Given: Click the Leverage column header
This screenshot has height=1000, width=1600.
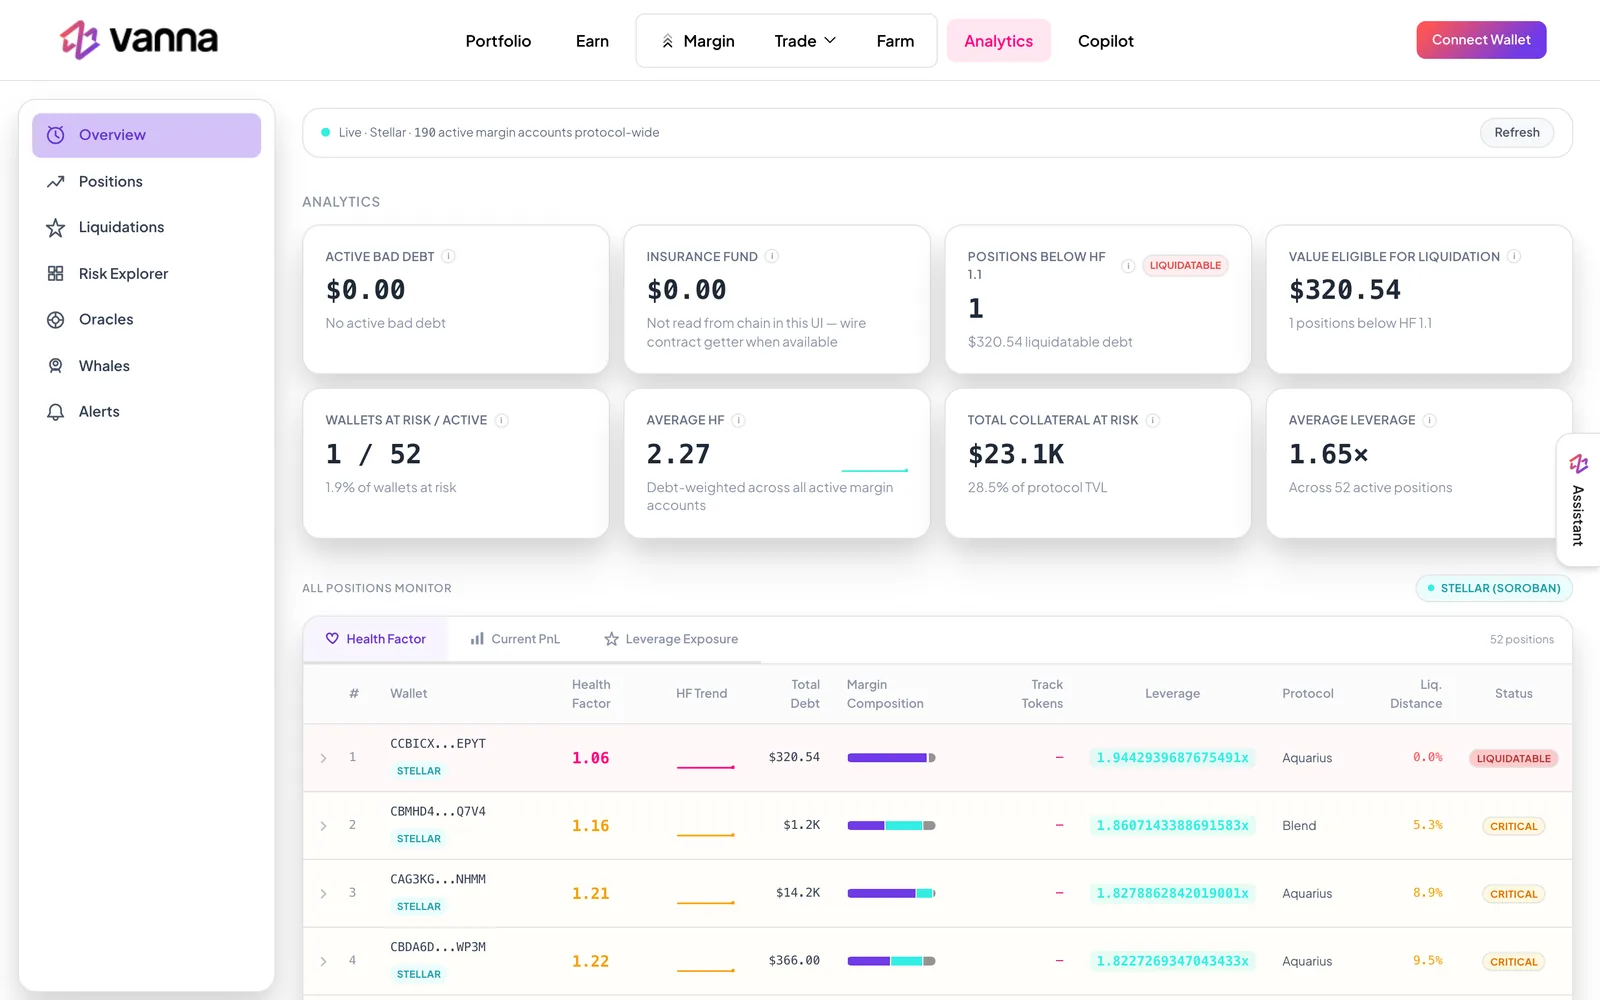Looking at the screenshot, I should tap(1172, 694).
